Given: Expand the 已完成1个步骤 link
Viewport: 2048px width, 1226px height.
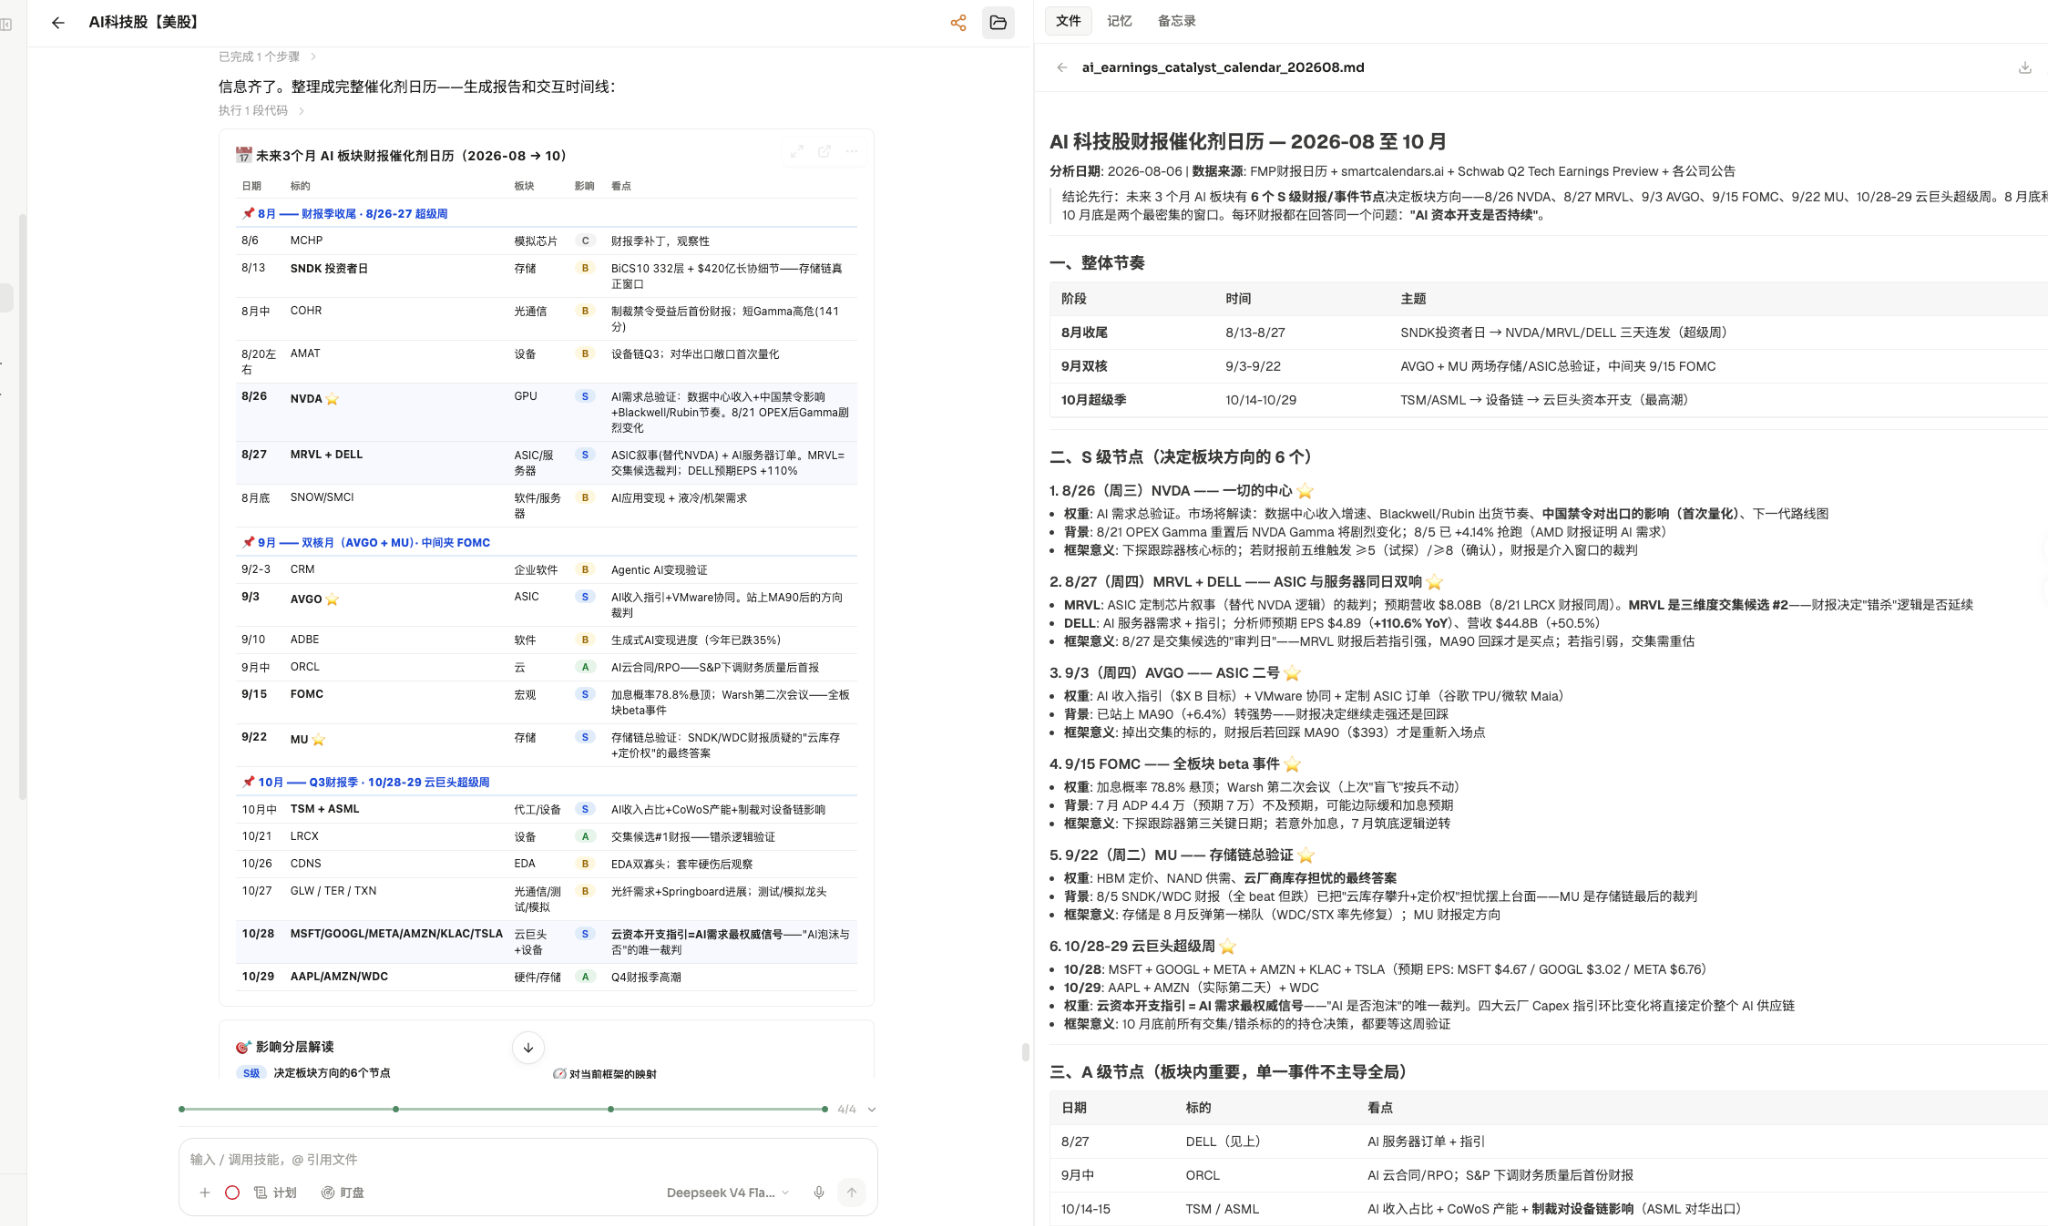Looking at the screenshot, I should (267, 57).
